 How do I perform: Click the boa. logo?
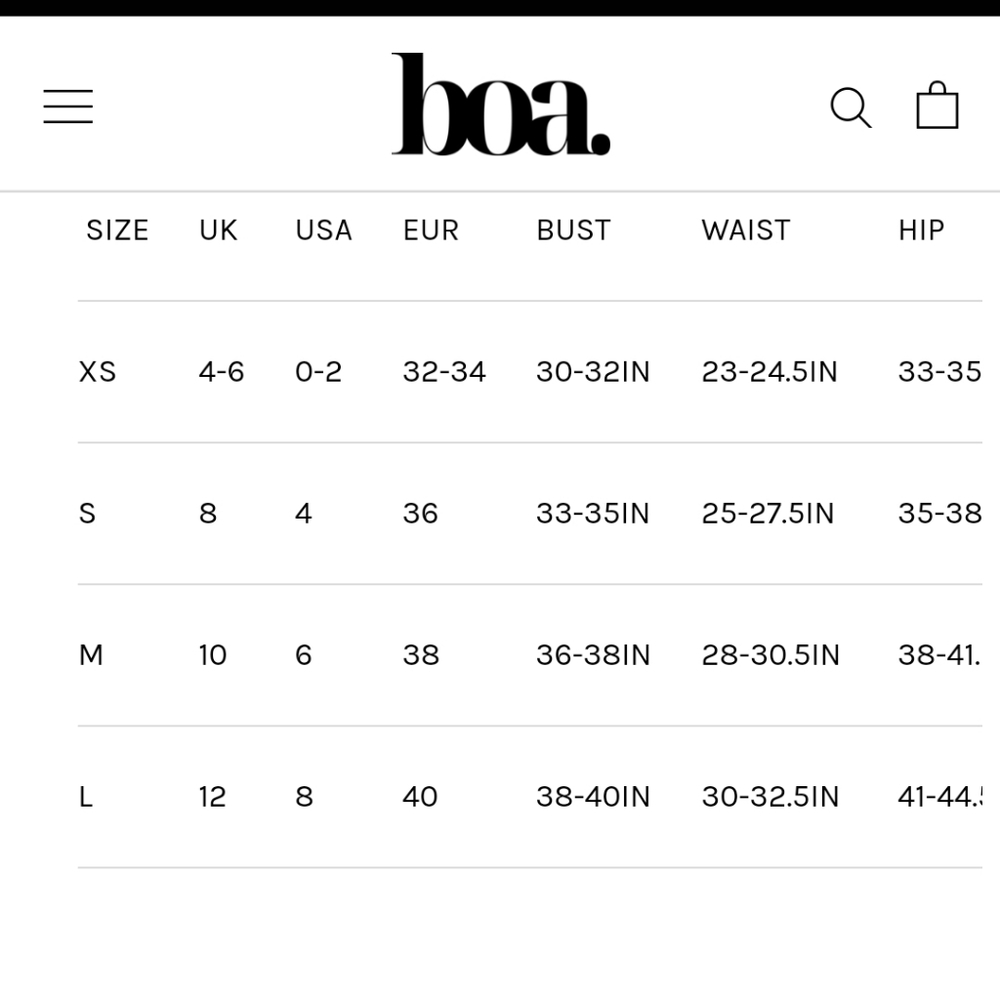click(x=501, y=104)
